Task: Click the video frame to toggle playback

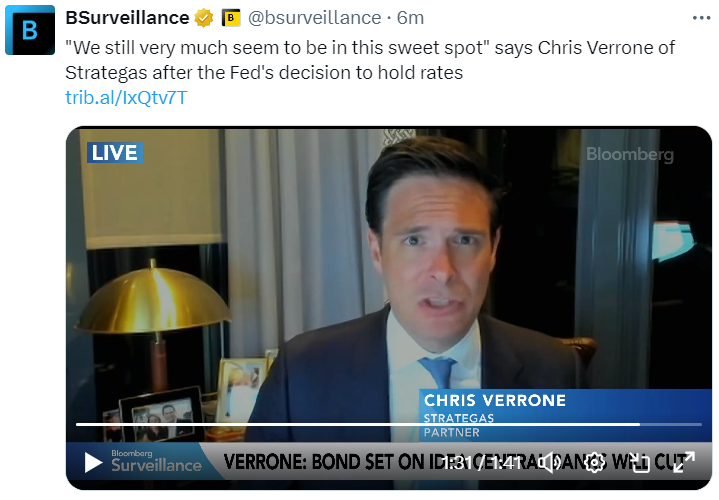Action: [x=389, y=275]
